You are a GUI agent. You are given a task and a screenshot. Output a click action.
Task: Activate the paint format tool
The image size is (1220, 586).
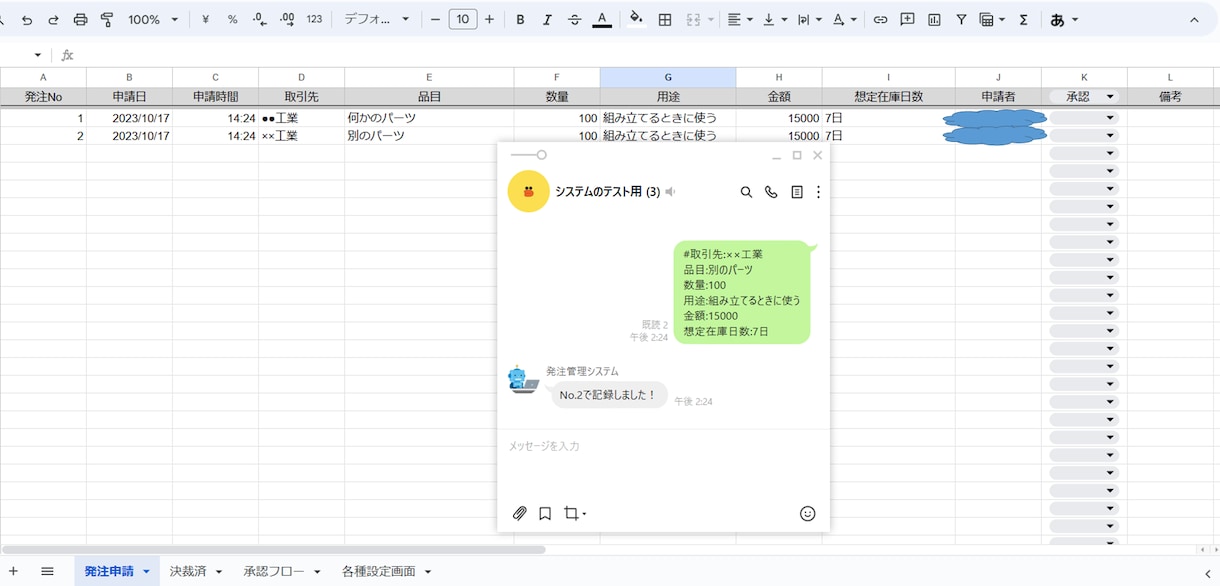(x=107, y=20)
